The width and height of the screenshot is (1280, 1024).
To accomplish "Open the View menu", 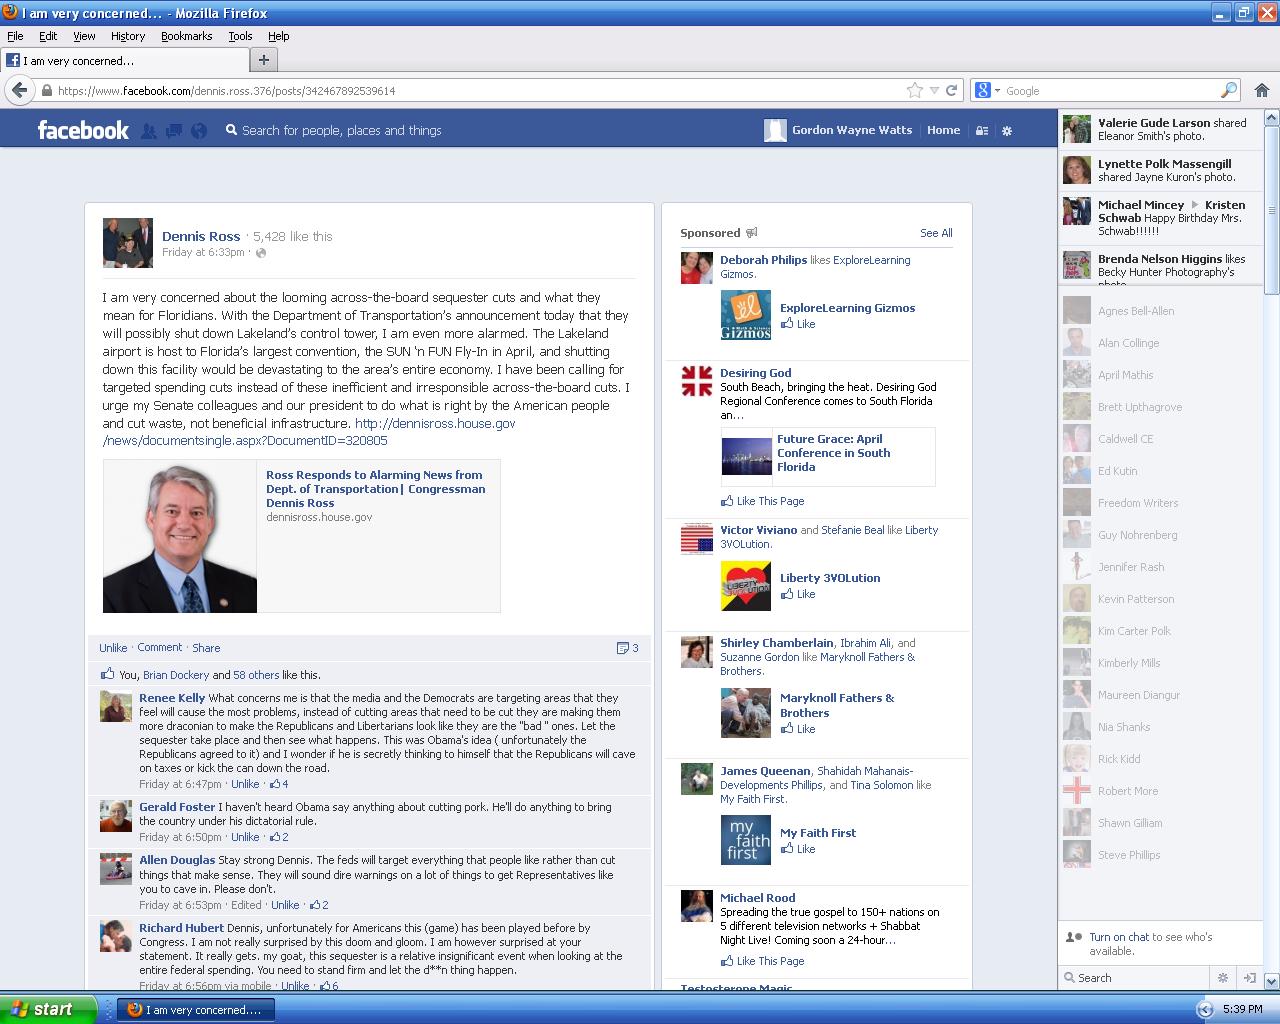I will pyautogui.click(x=84, y=36).
